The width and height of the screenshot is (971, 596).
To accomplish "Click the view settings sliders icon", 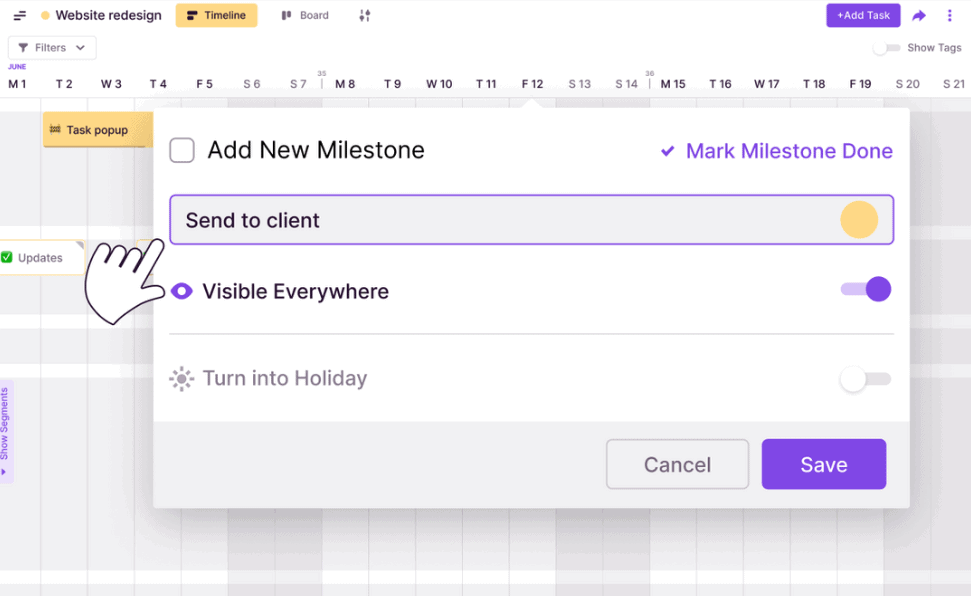I will point(365,16).
